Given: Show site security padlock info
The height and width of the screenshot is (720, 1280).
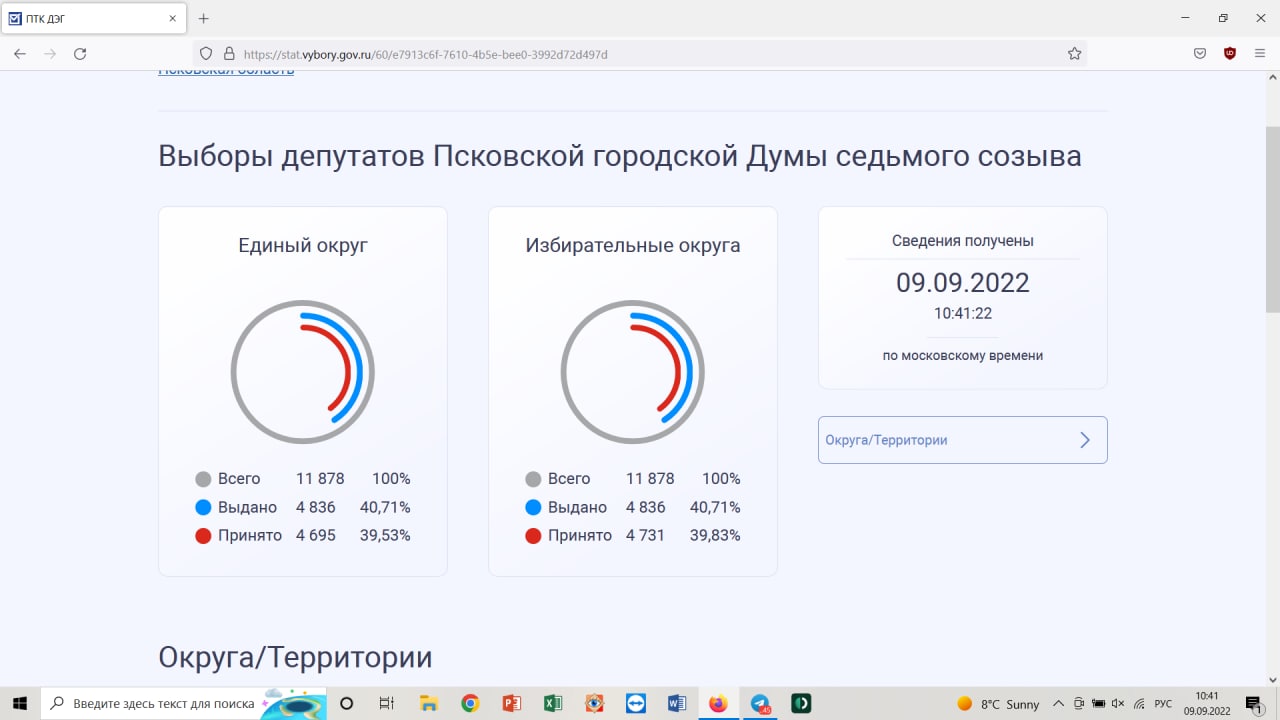Looking at the screenshot, I should [228, 54].
